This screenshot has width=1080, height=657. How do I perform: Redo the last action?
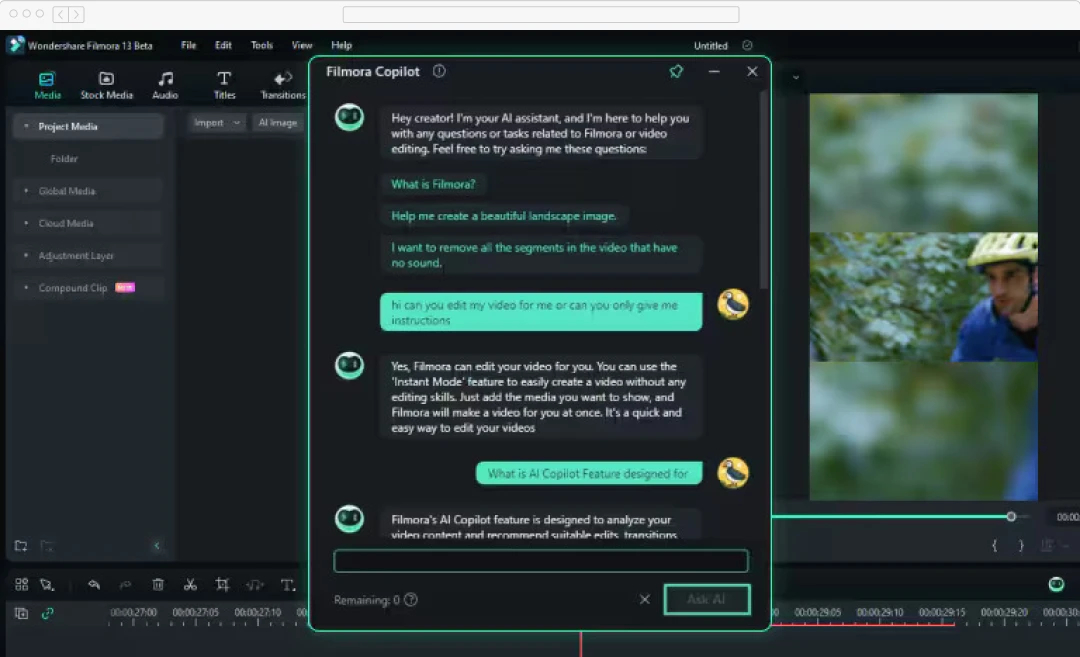125,585
